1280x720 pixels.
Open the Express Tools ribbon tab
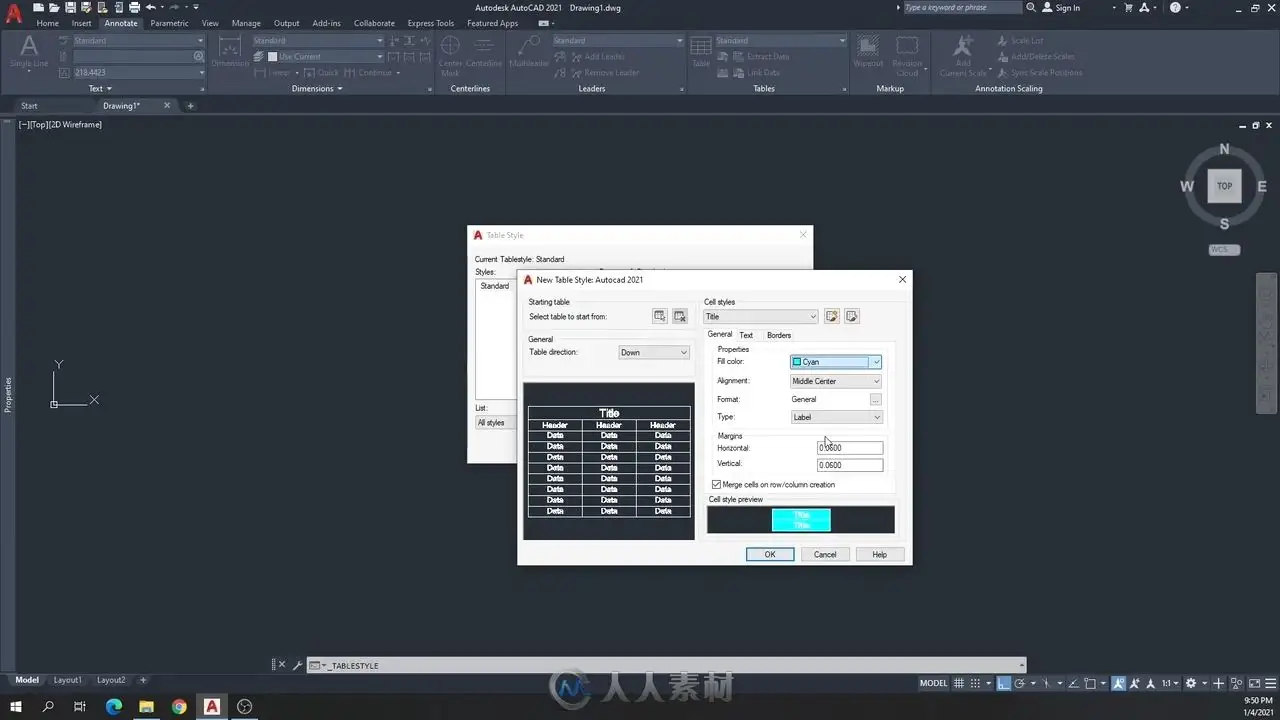click(431, 23)
